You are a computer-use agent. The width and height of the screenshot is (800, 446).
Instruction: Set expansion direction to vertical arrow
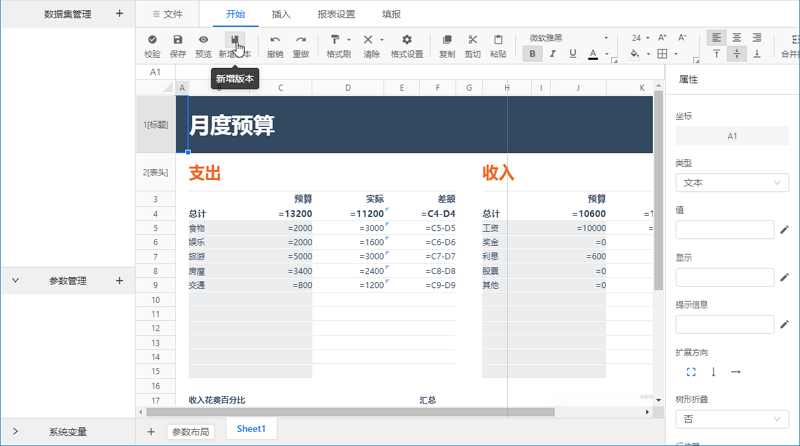[x=713, y=372]
